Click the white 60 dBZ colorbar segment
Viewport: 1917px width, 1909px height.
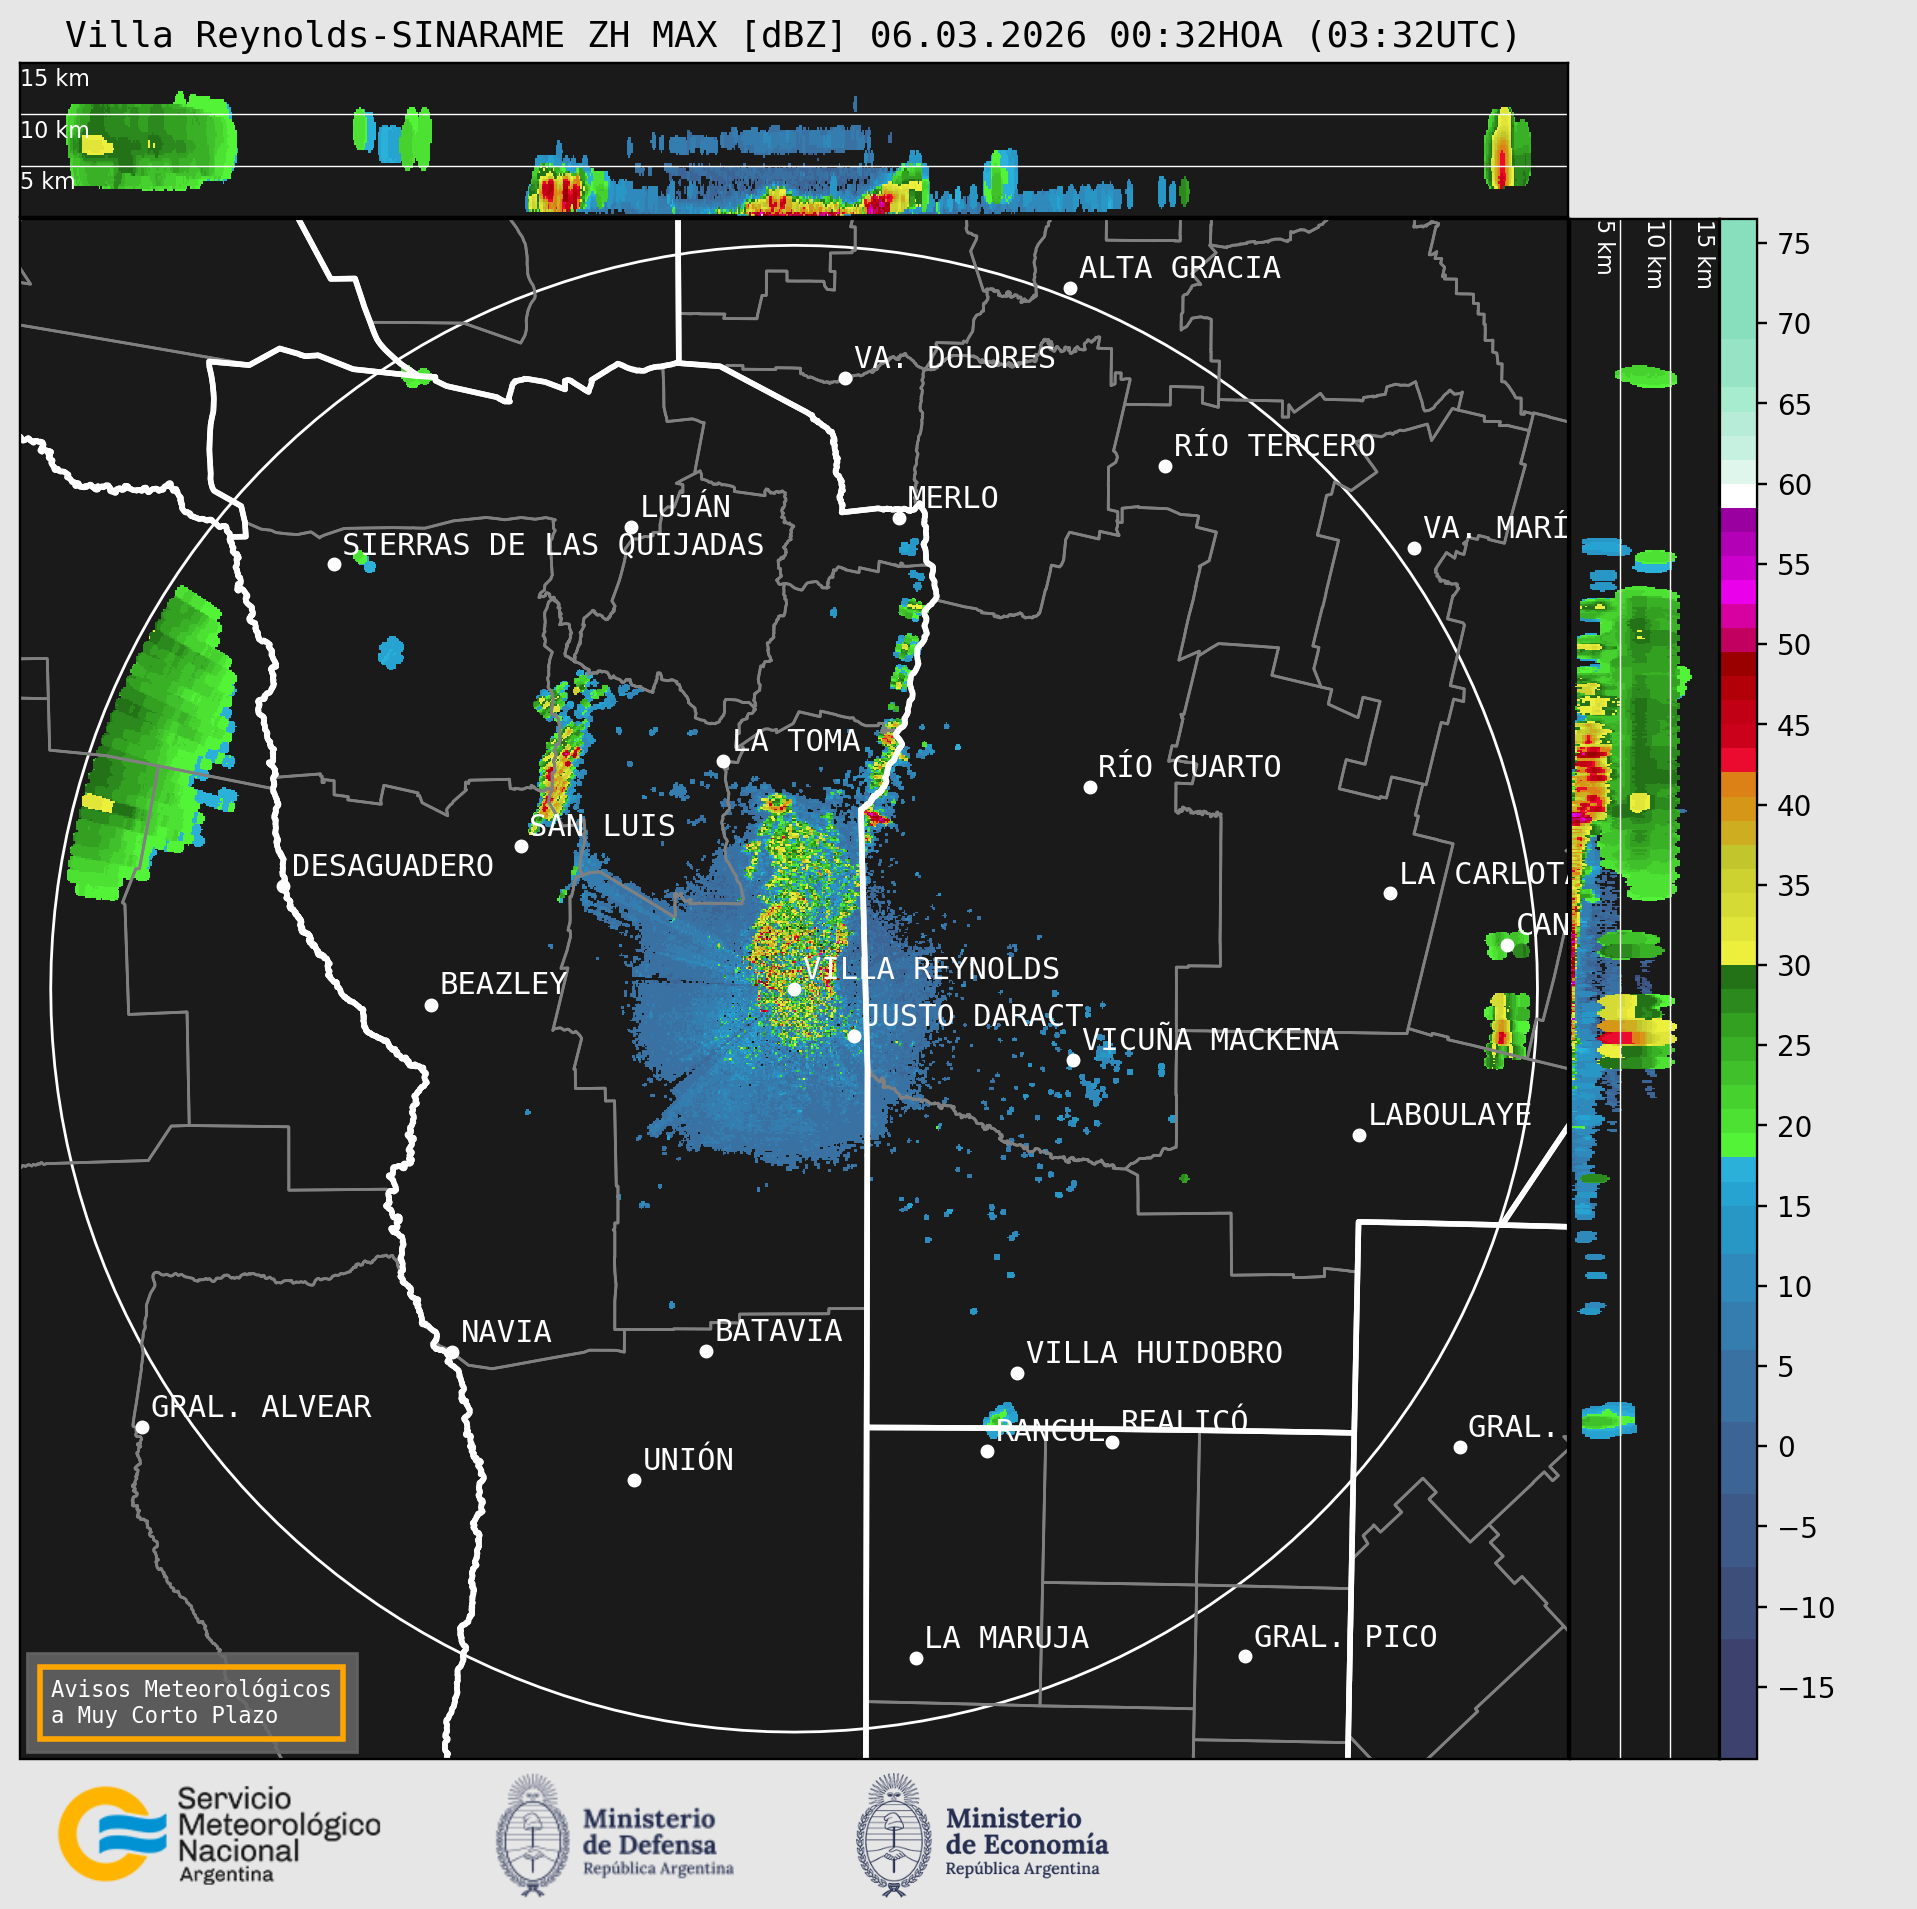[x=1738, y=497]
